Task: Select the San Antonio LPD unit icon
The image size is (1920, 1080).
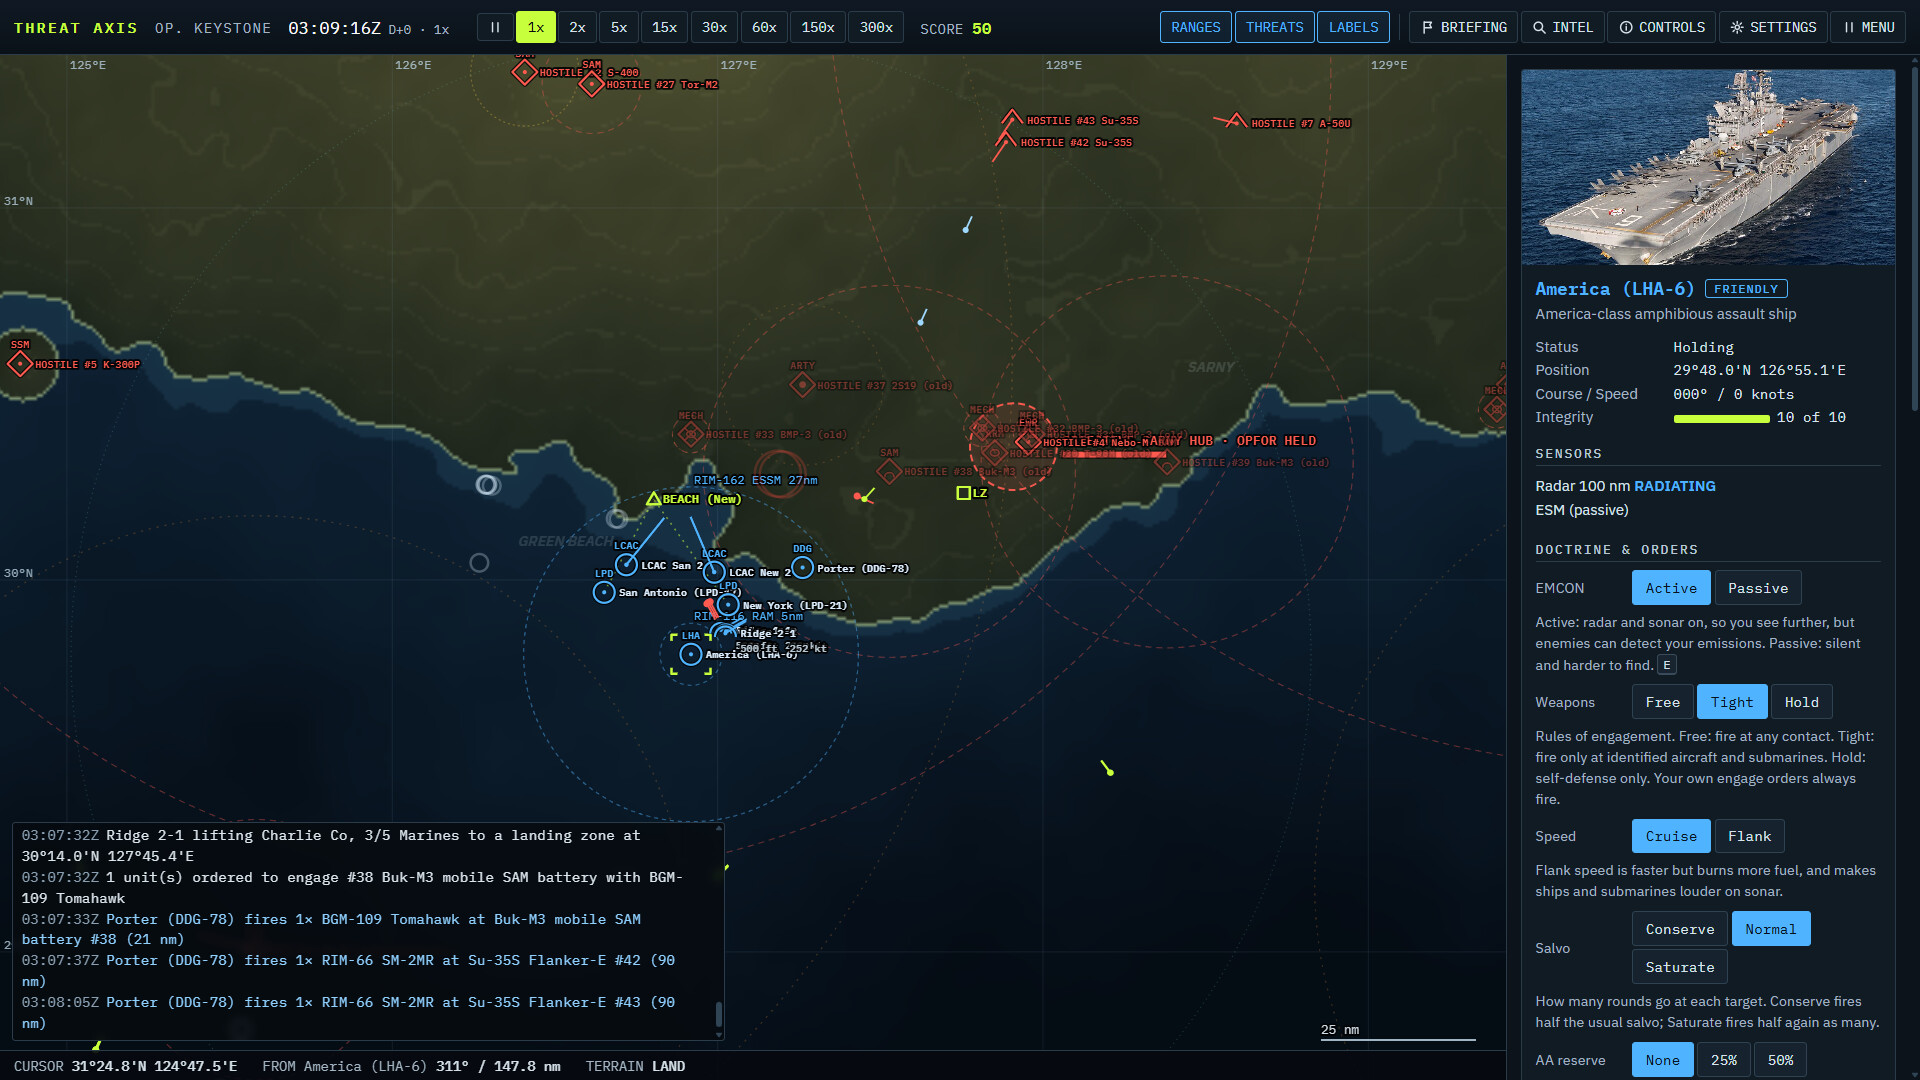Action: [x=604, y=592]
